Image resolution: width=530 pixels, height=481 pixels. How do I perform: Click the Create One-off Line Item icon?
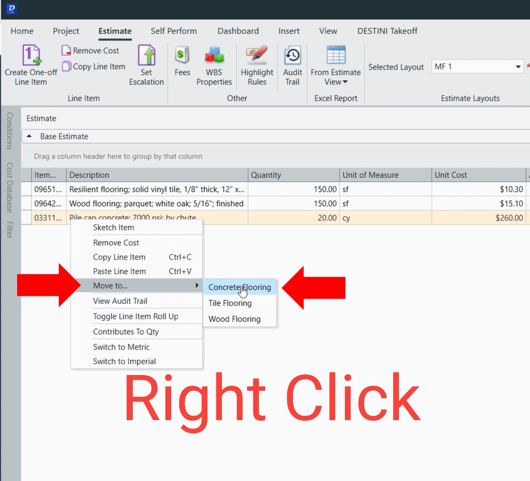(x=31, y=55)
